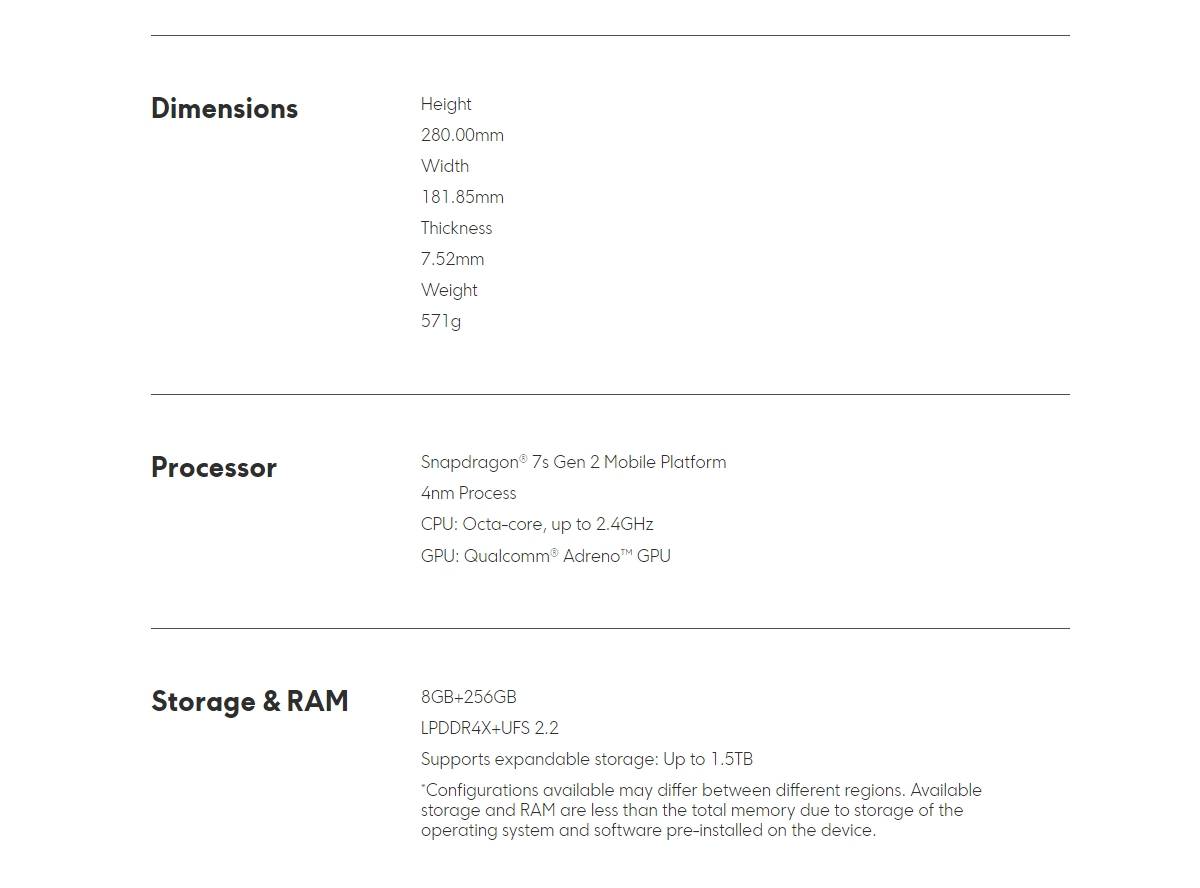
Task: Click the LPDDR4X+UFS 2.2 text
Action: [x=490, y=728]
